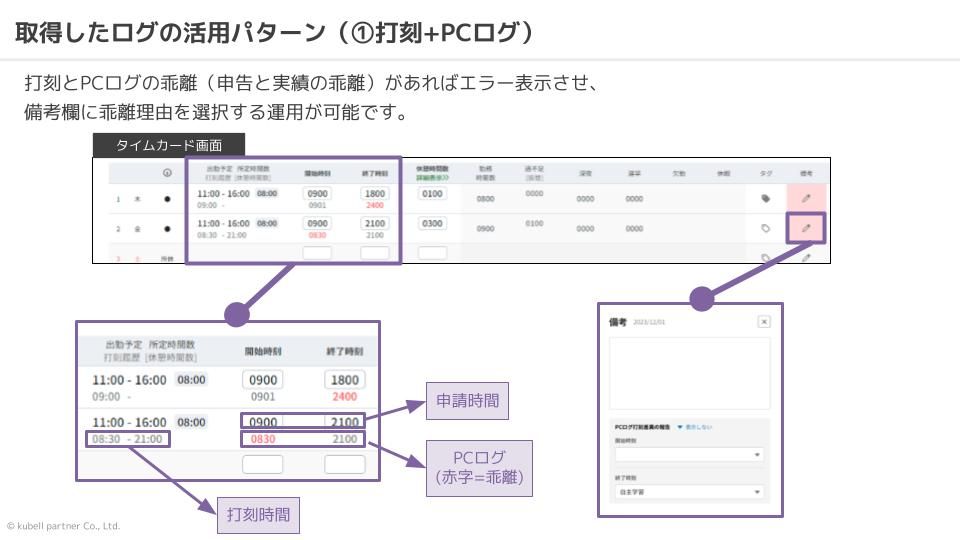Click the 0900 start input in enlarged view row 1
Viewport: 960px width, 540px height.
(263, 380)
